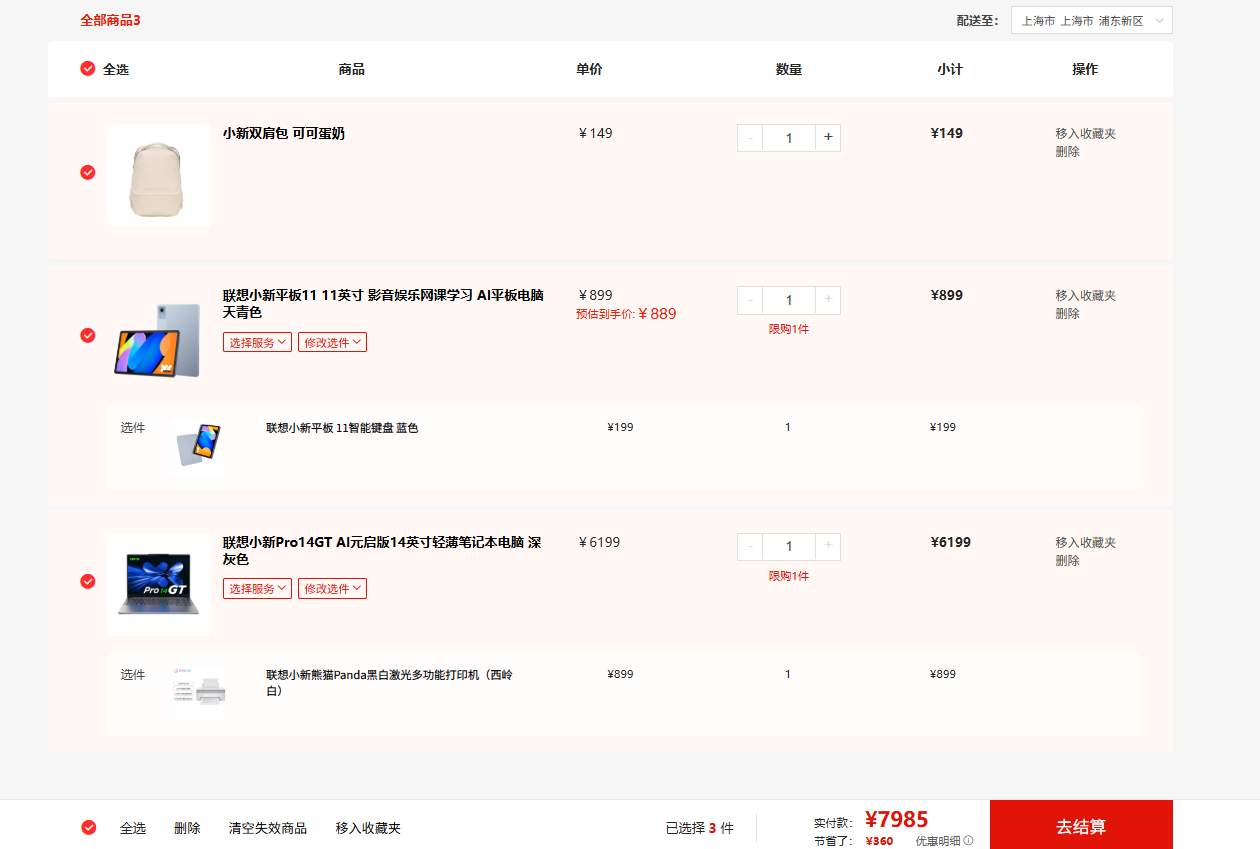Uncheck the 小新双肩包 item checkbox
This screenshot has height=849, width=1260.
point(88,172)
